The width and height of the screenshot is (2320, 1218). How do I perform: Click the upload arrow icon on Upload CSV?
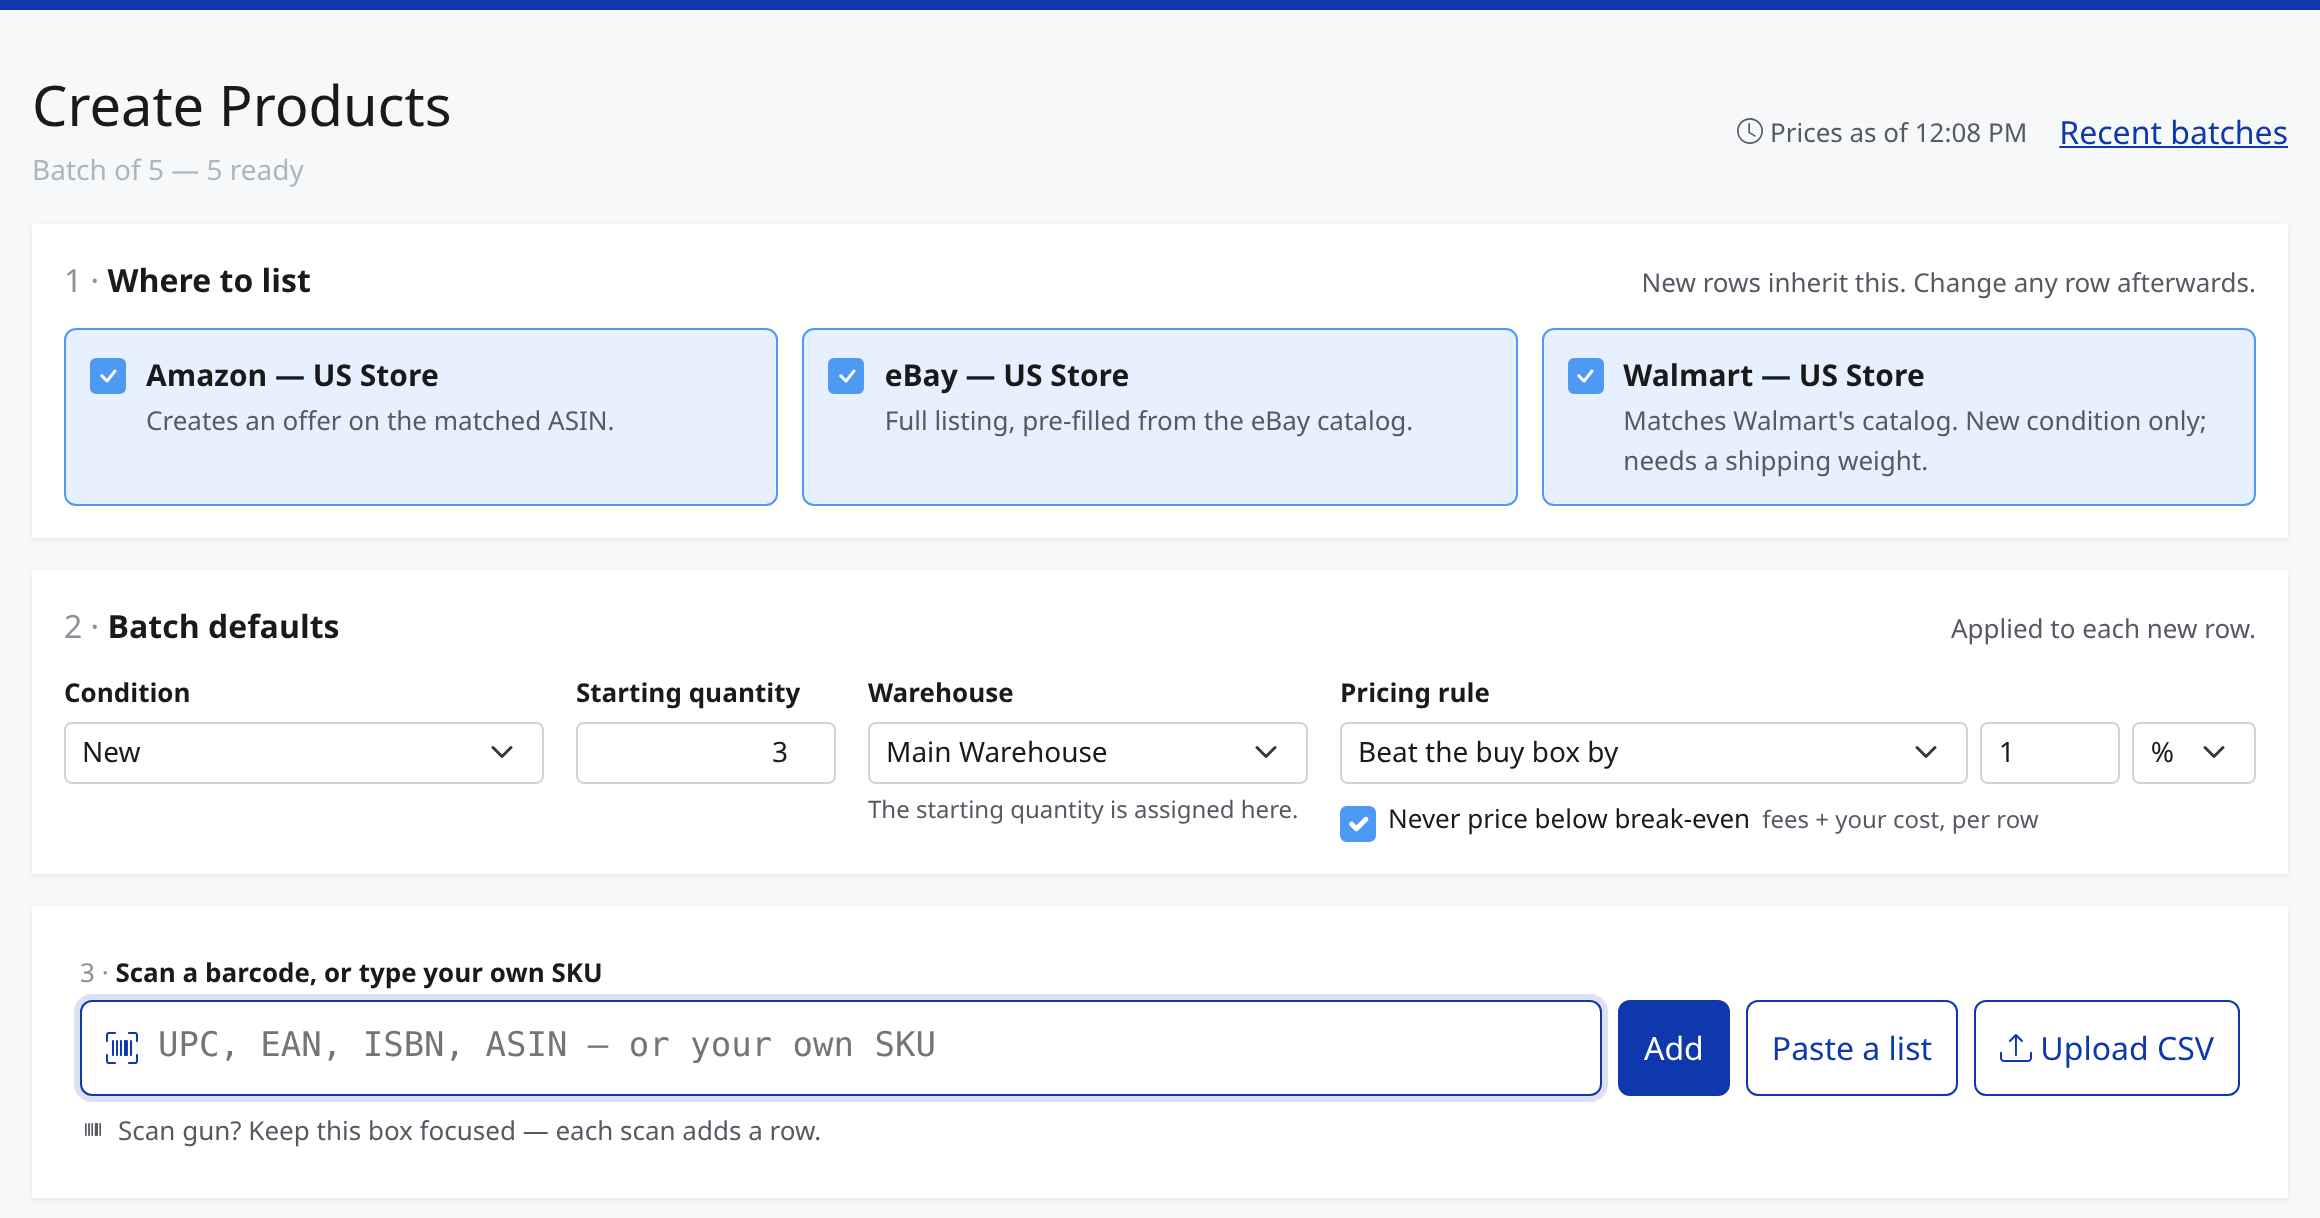pyautogui.click(x=2015, y=1048)
